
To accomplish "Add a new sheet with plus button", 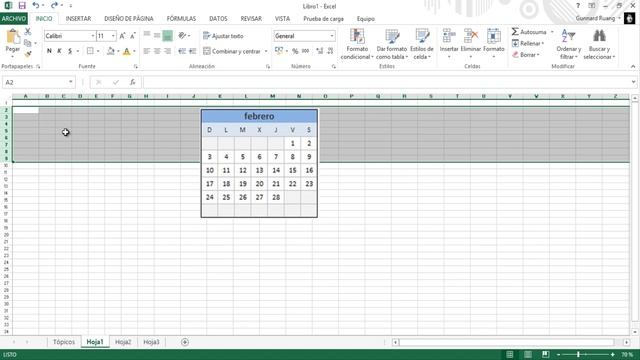I will pos(185,342).
